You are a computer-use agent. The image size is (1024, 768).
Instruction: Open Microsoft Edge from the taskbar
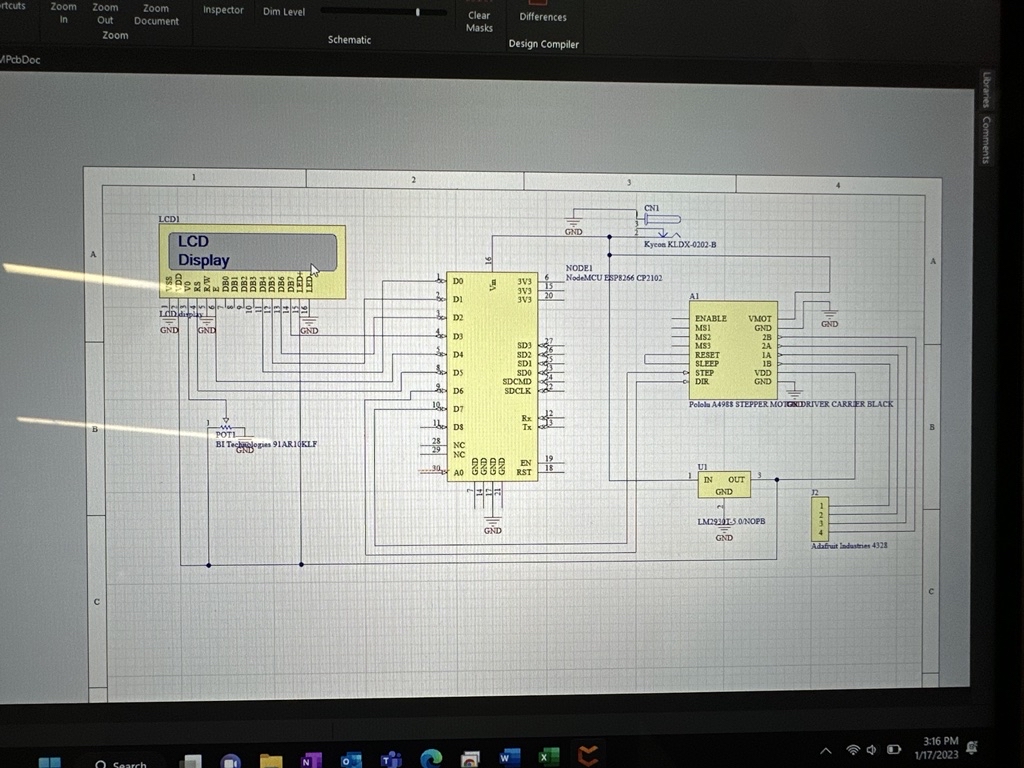pyautogui.click(x=430, y=759)
